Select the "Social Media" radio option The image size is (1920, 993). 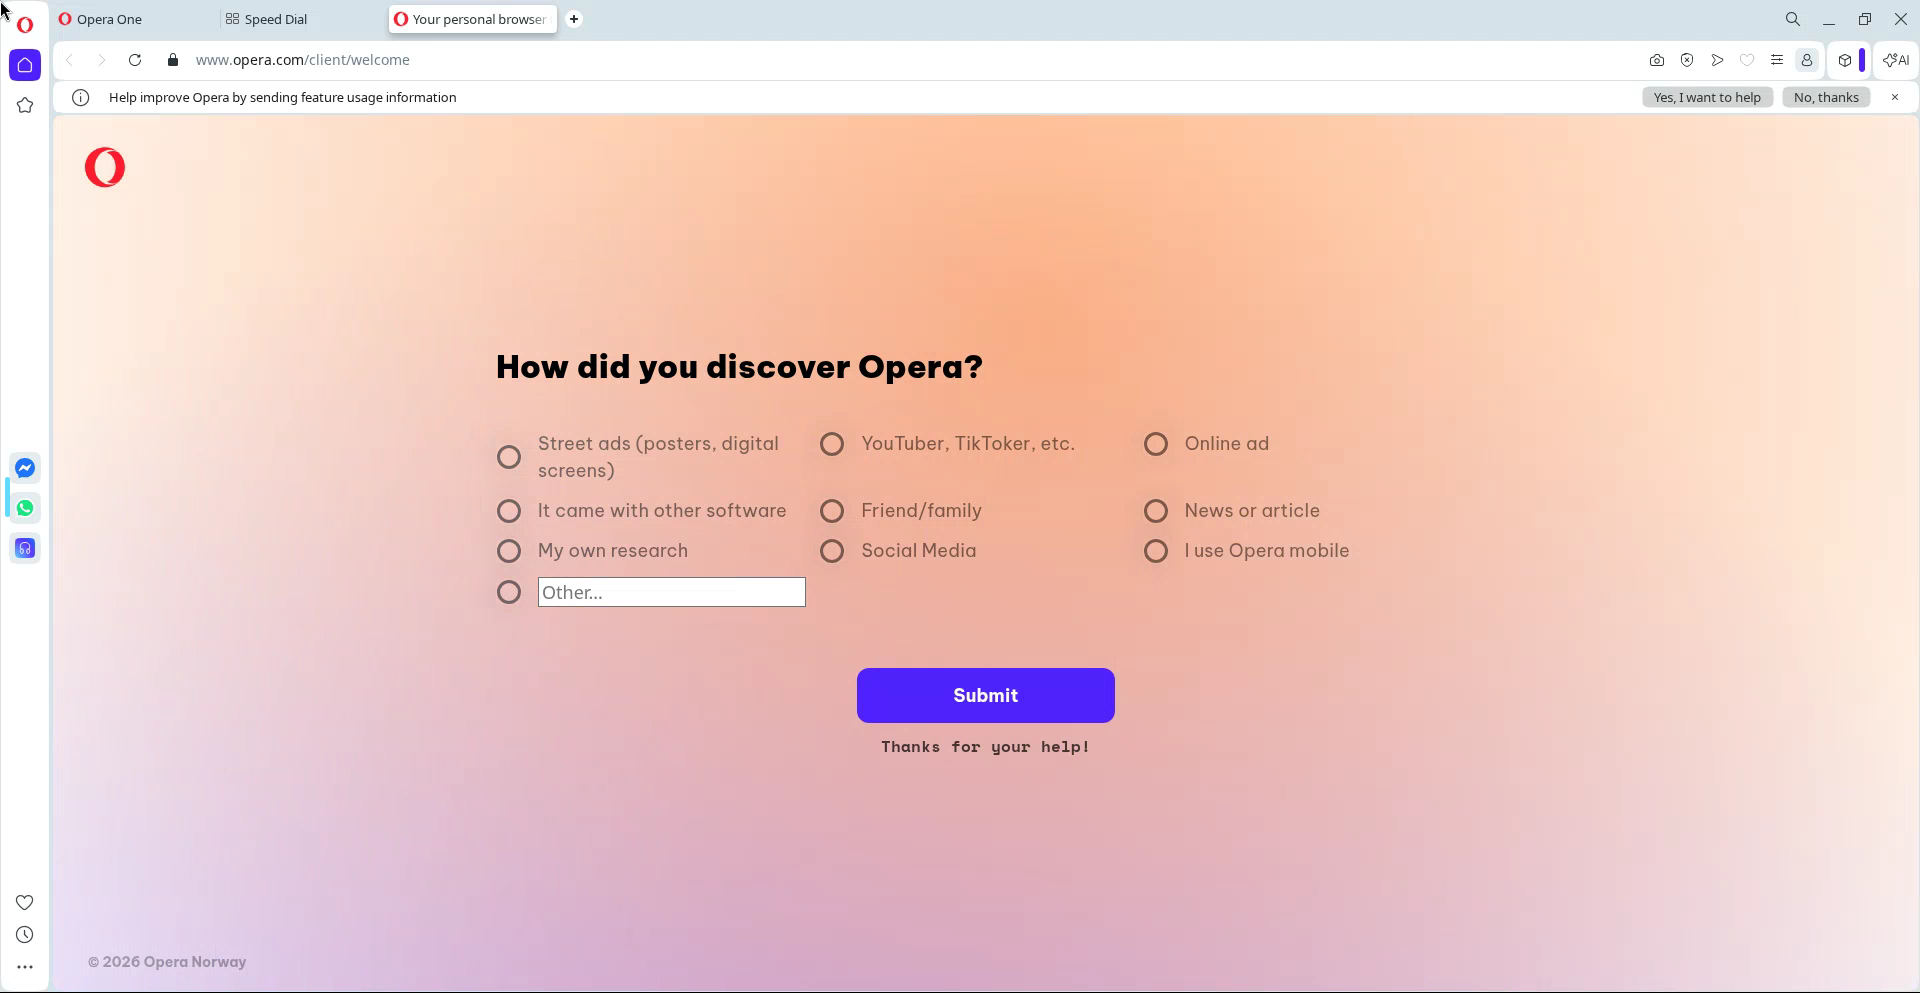832,551
